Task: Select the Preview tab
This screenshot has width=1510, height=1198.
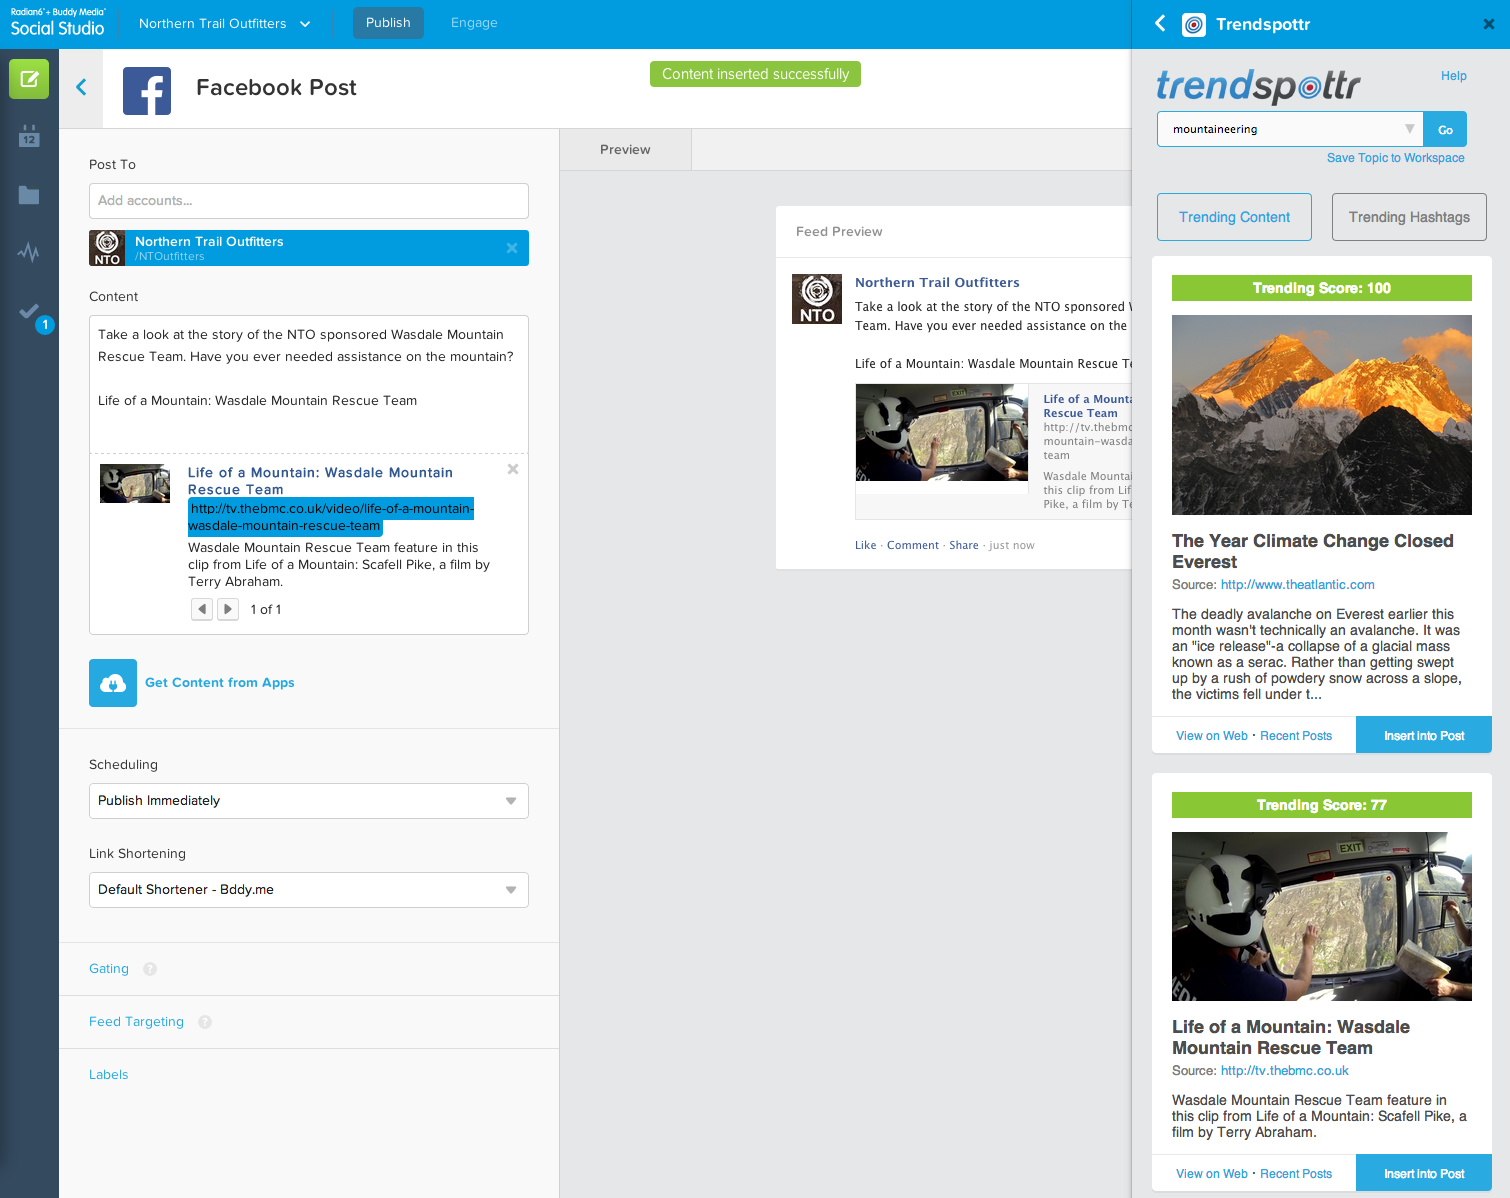Action: click(x=625, y=150)
